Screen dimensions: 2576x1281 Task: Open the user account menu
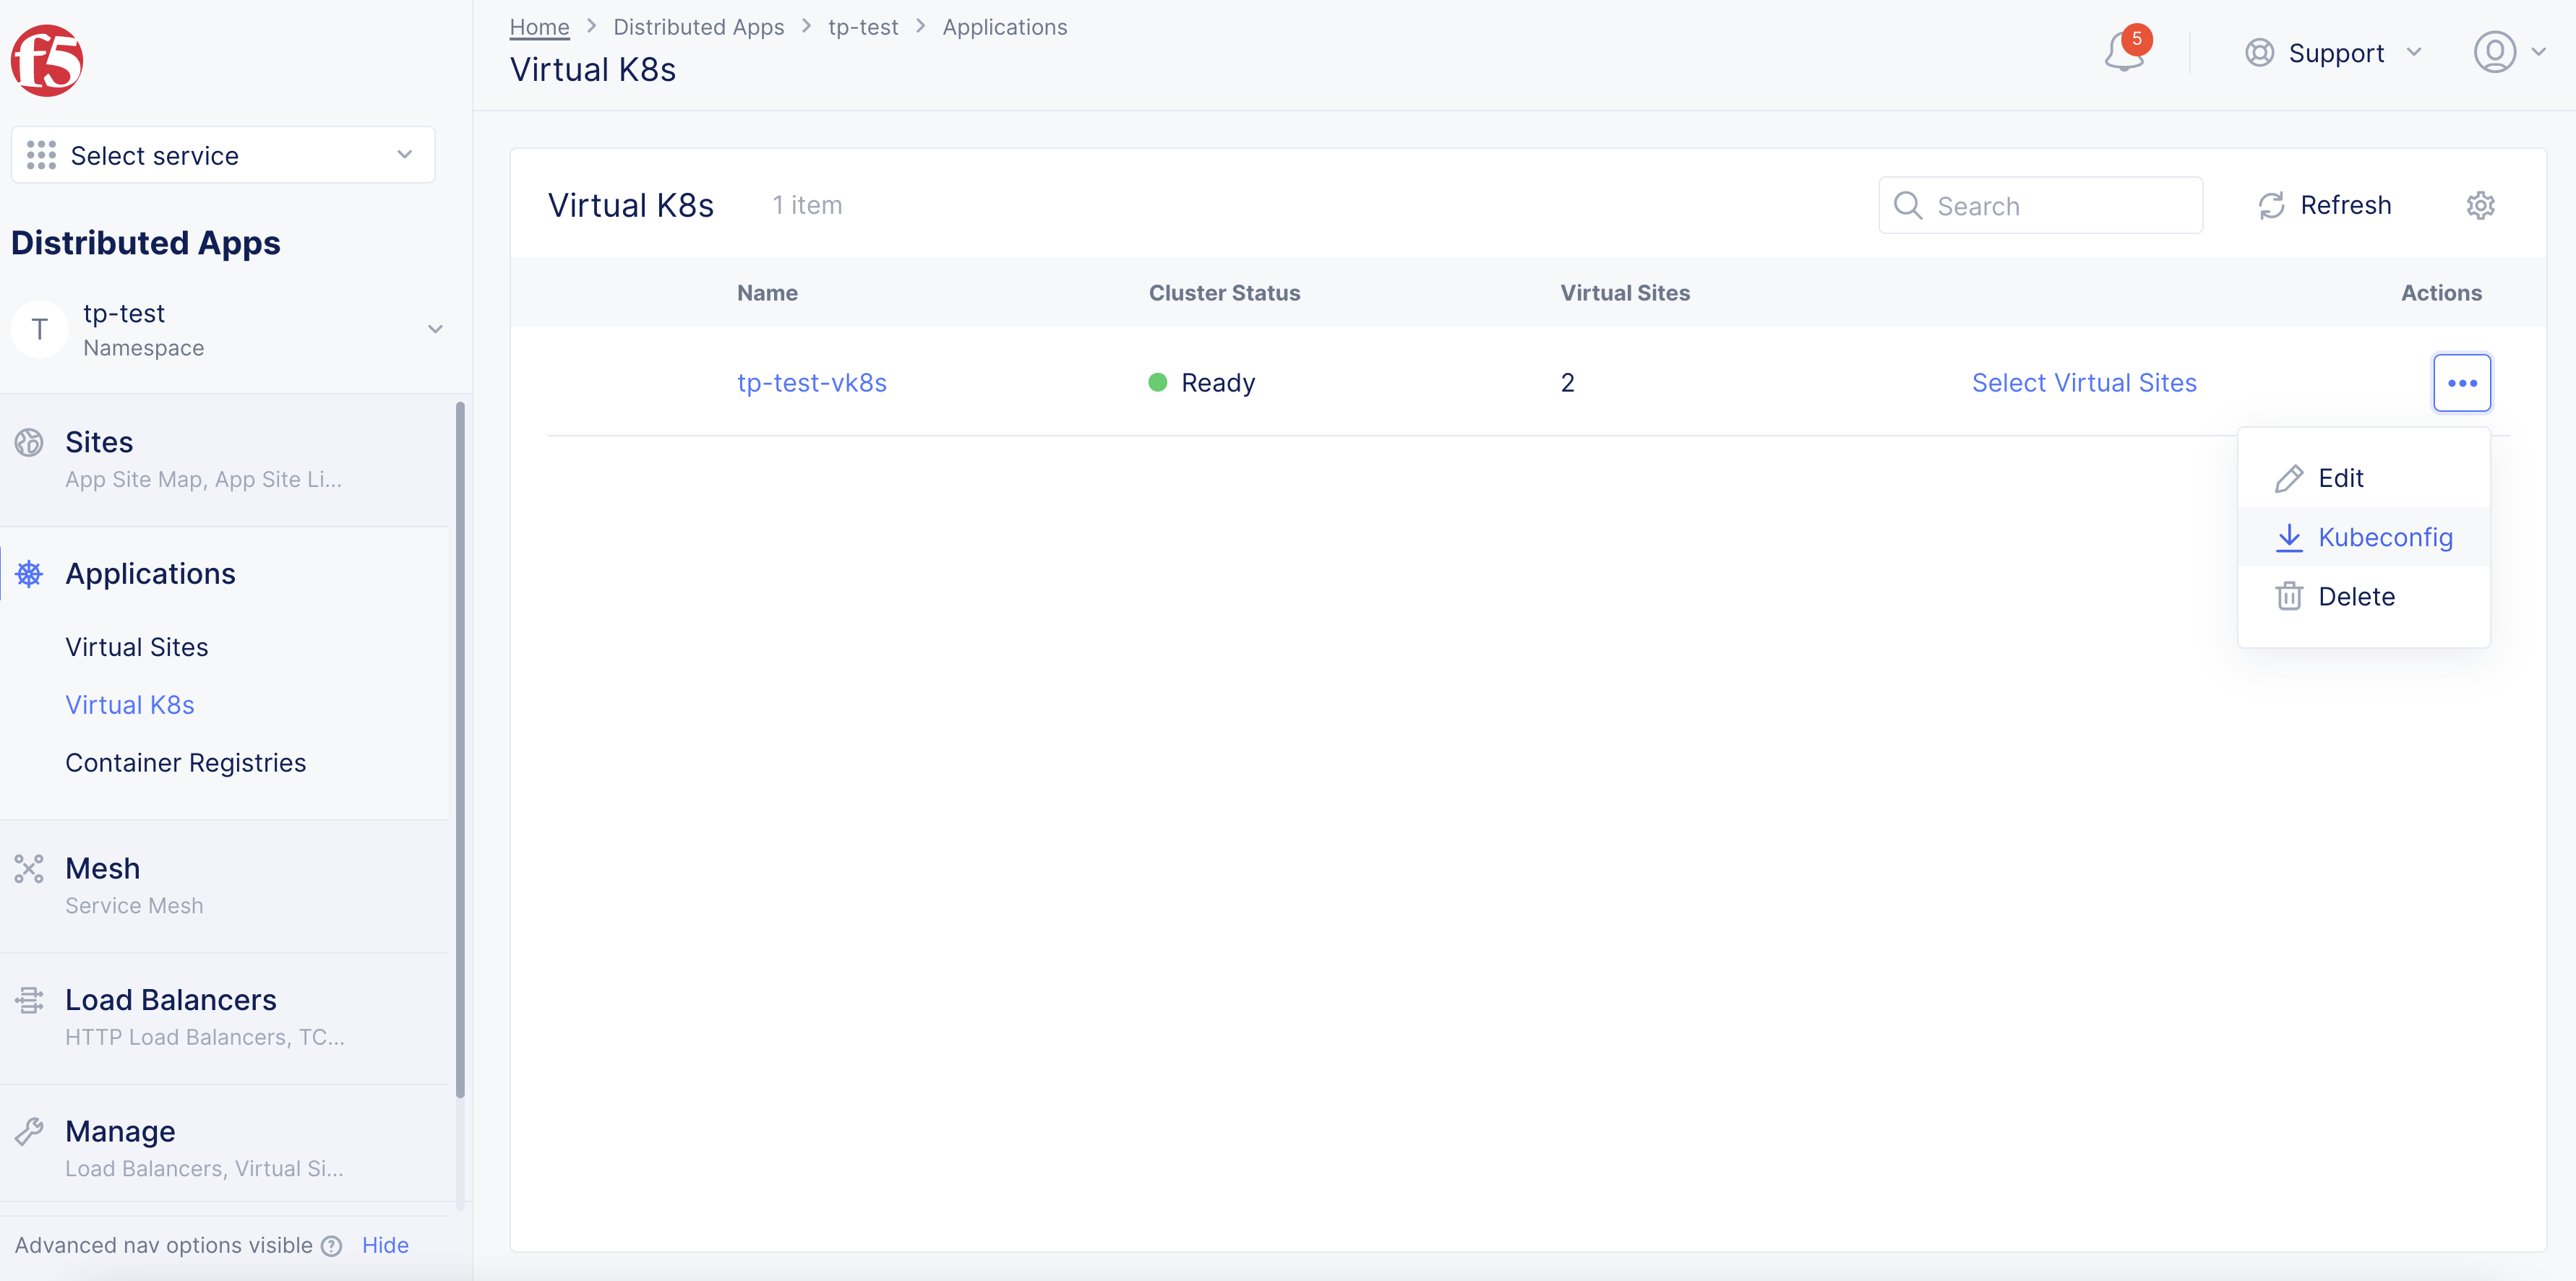(x=2508, y=52)
